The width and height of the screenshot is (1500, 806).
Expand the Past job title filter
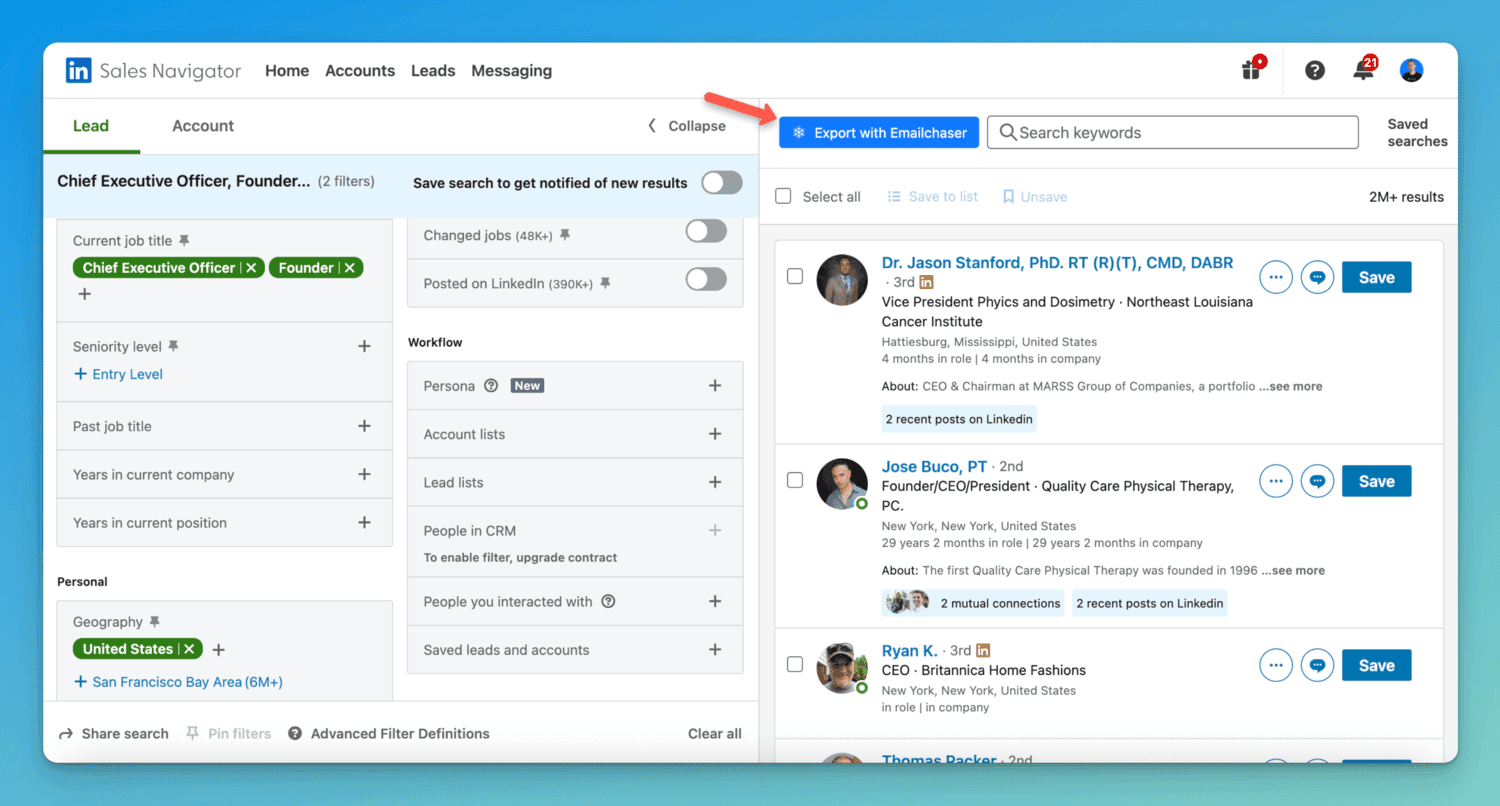pos(364,426)
